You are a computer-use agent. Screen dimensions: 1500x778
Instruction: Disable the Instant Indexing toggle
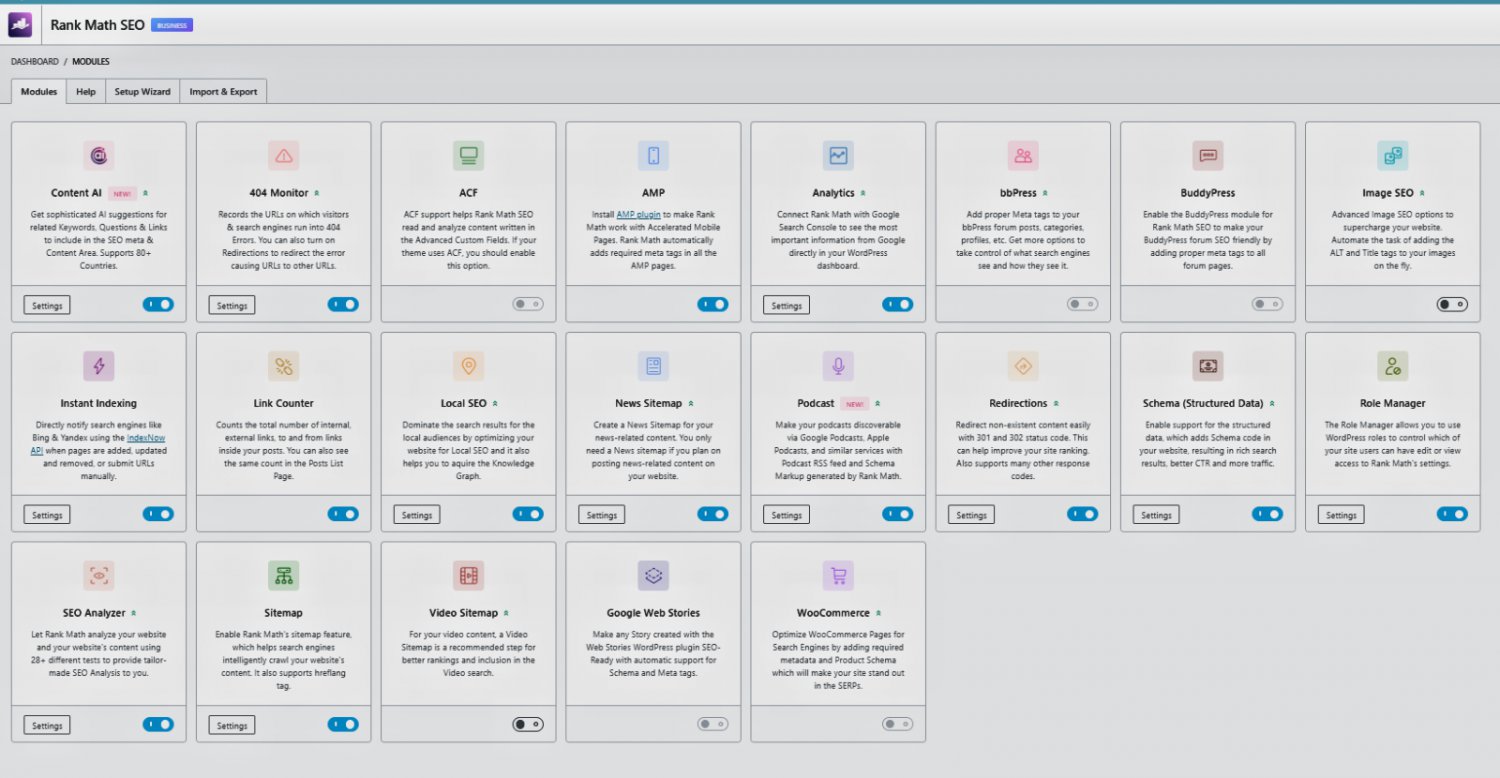158,514
